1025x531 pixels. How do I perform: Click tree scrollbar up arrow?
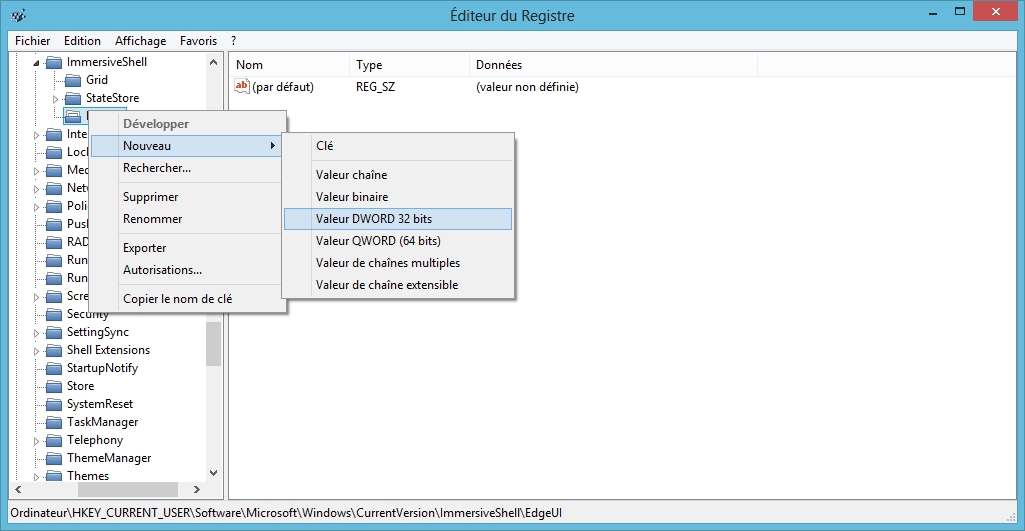[x=213, y=62]
